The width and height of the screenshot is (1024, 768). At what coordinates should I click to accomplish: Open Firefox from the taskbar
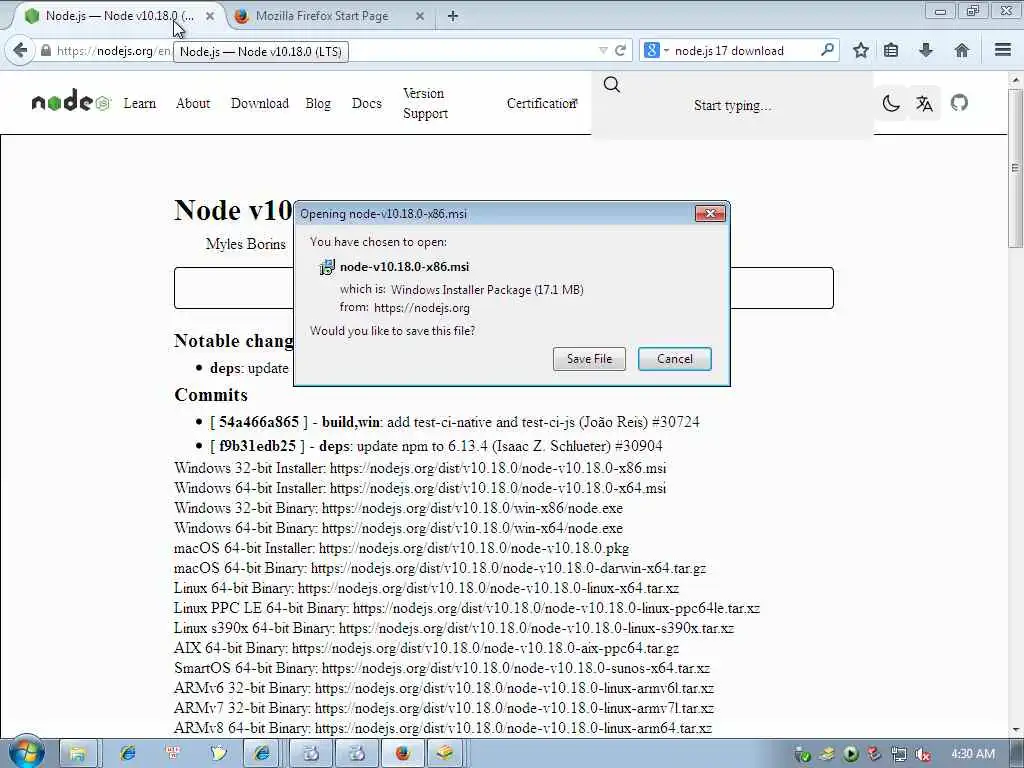402,754
